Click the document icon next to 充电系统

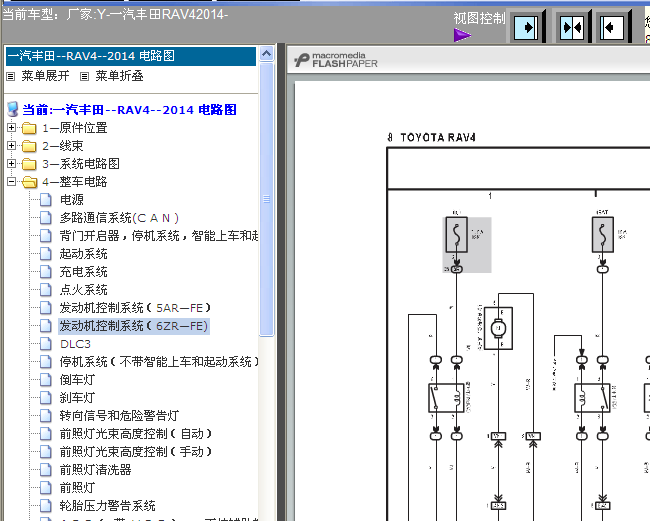click(46, 272)
